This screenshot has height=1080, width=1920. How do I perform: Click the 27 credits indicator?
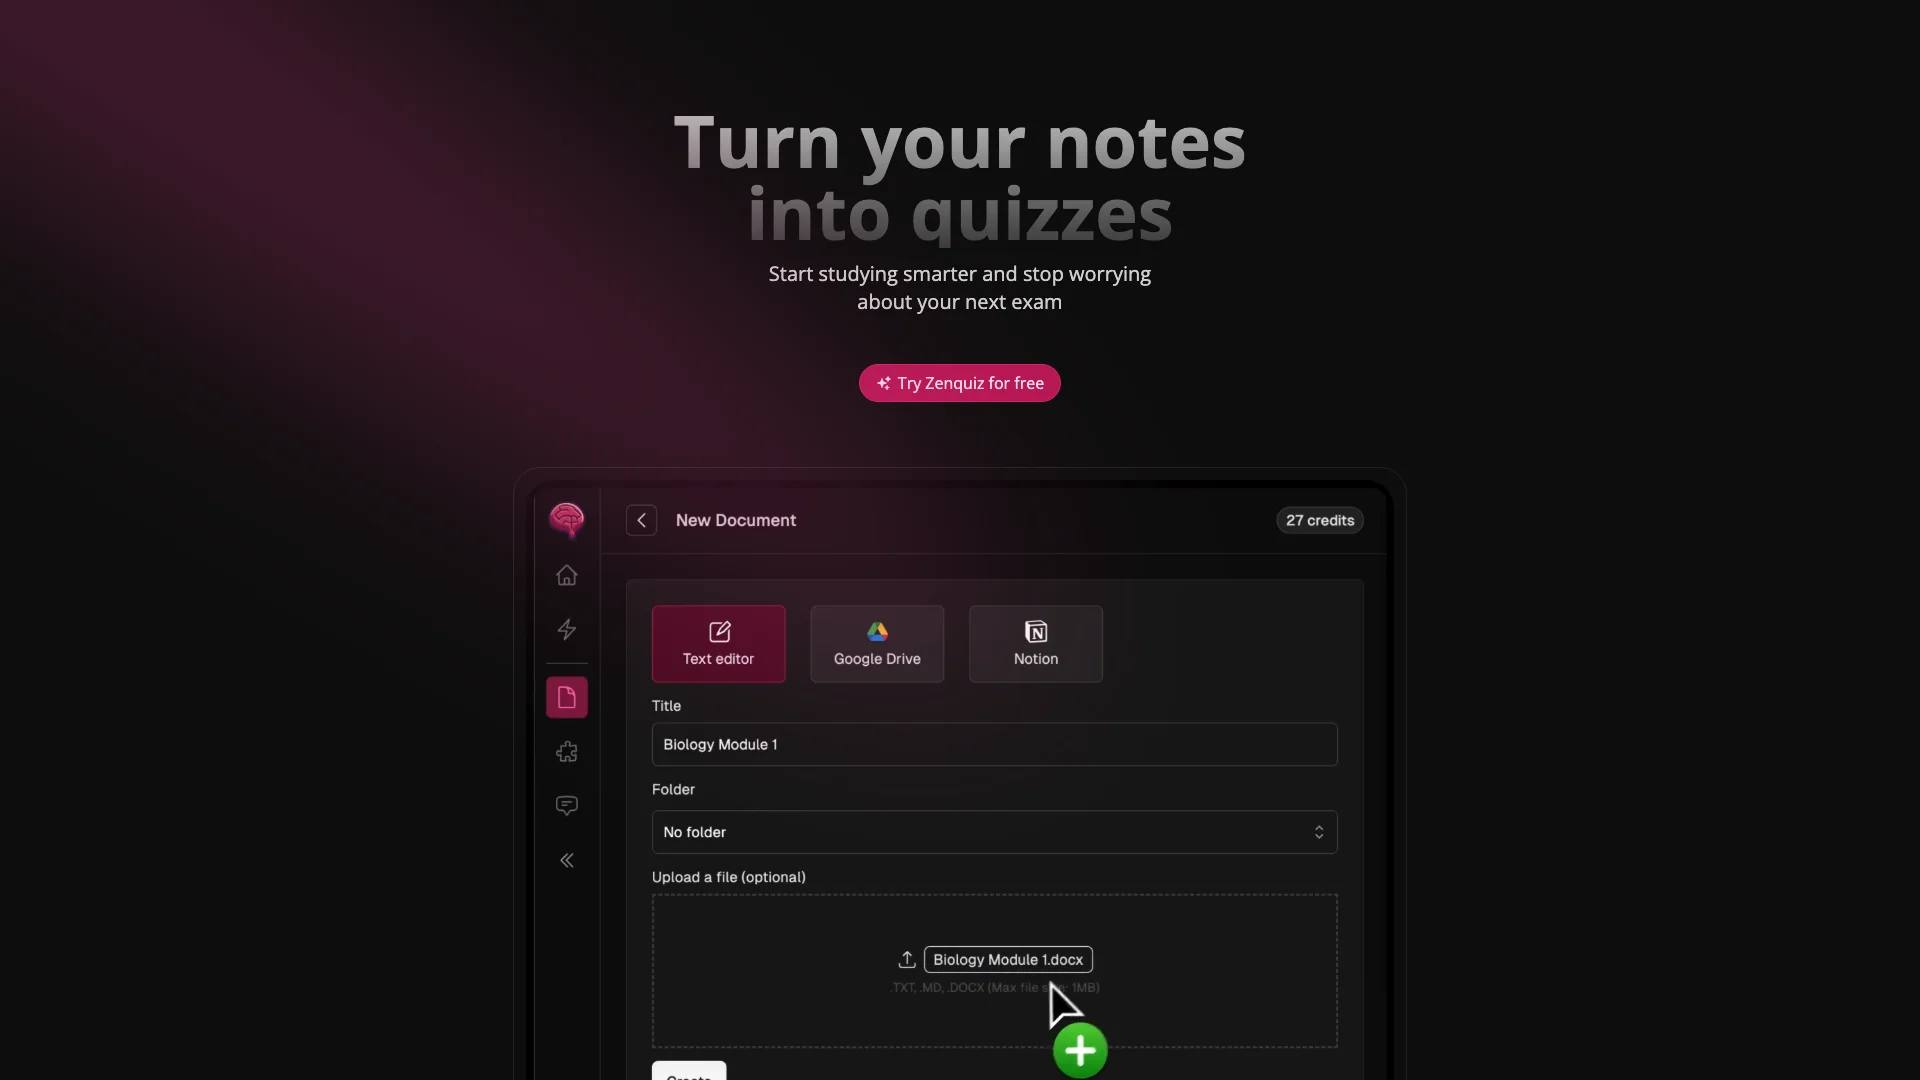point(1319,520)
